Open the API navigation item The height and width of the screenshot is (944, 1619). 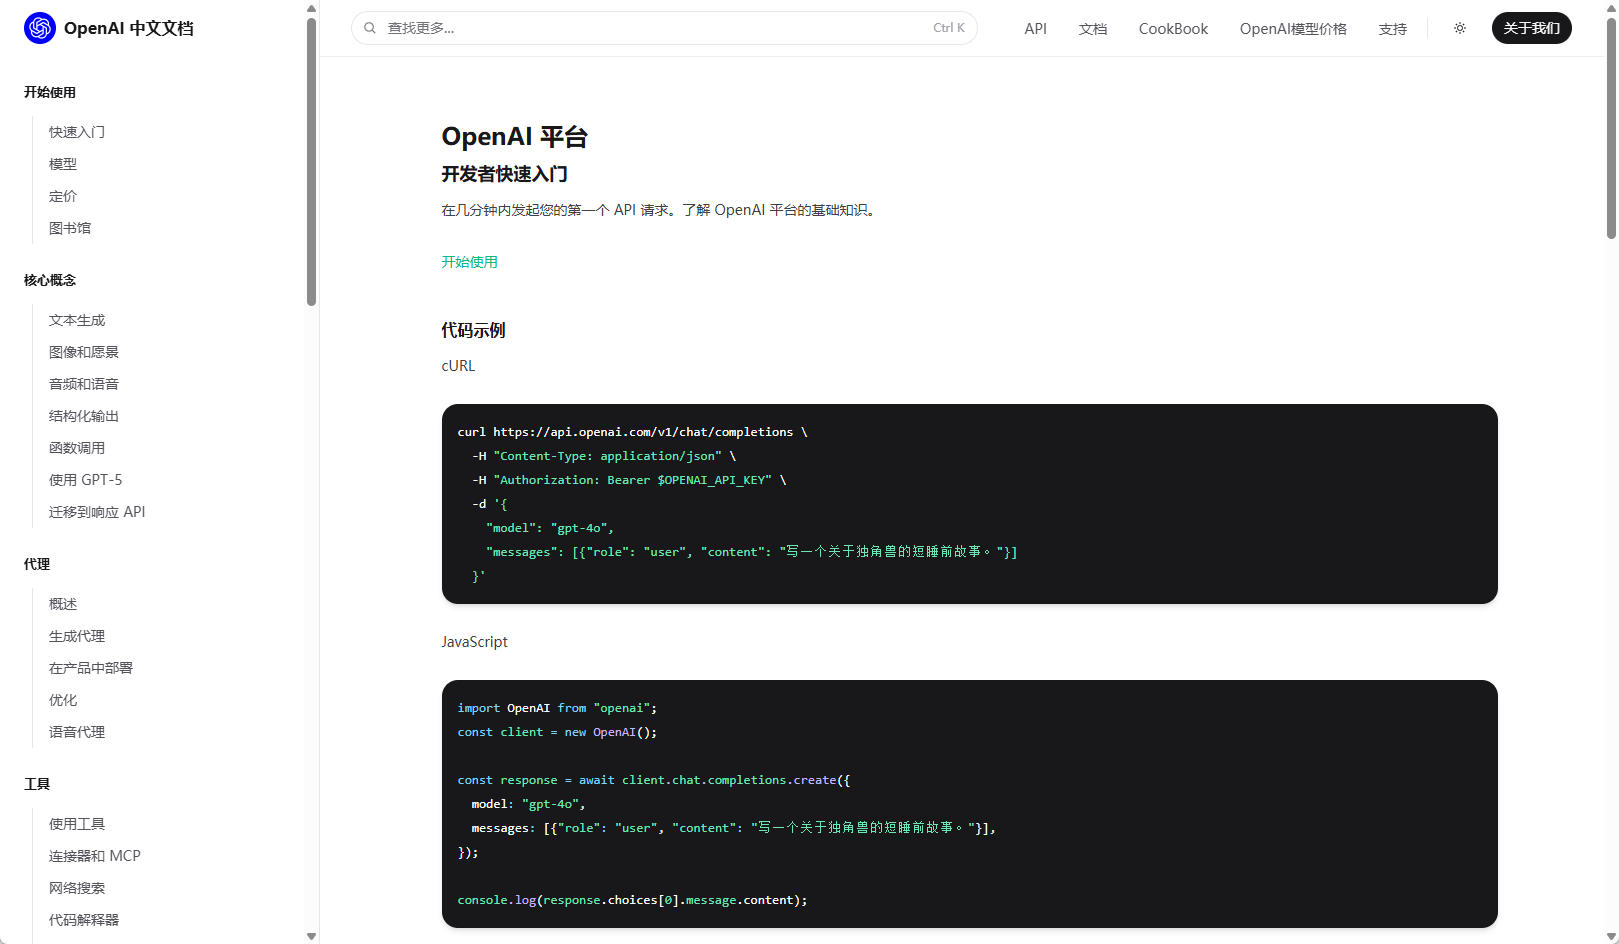click(x=1035, y=29)
